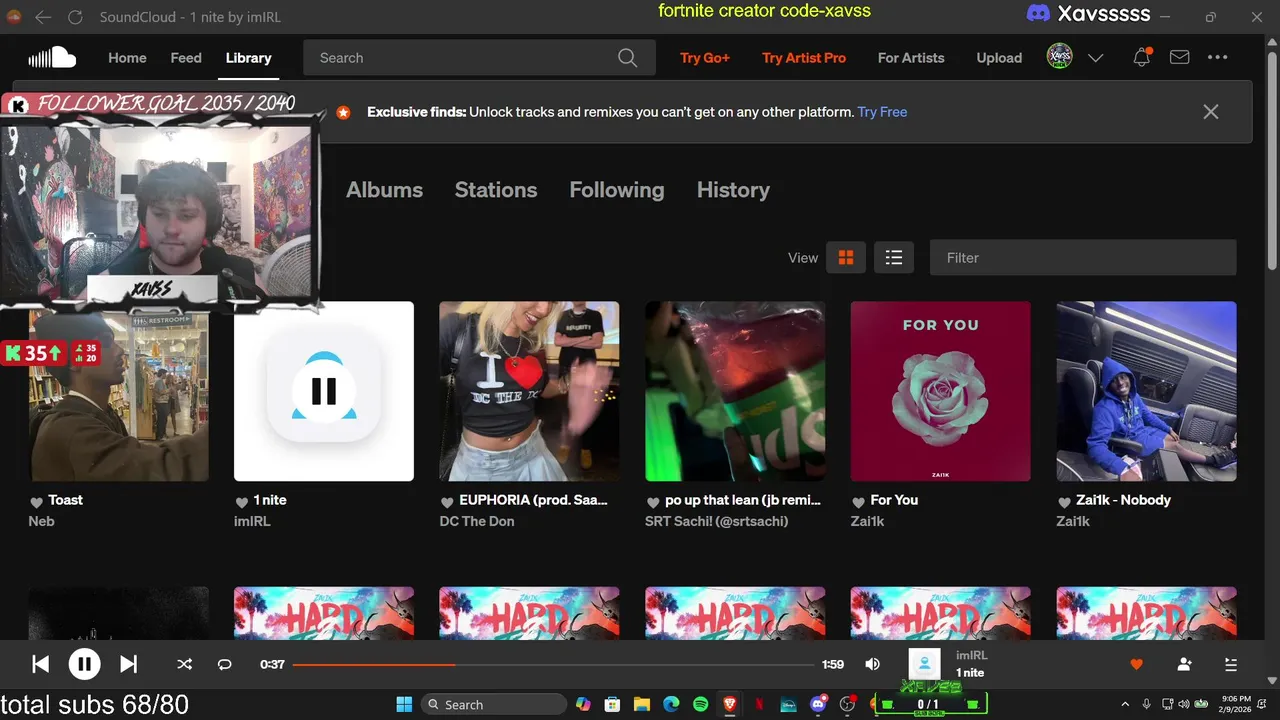
Task: Click the Windows taskbar Search box
Action: [x=494, y=704]
